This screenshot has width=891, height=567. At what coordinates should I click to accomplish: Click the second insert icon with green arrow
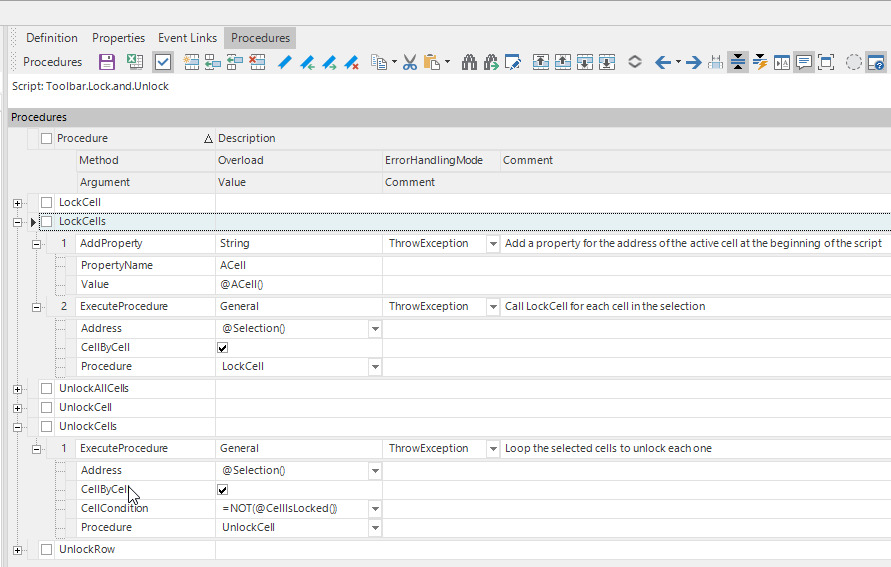(x=235, y=62)
